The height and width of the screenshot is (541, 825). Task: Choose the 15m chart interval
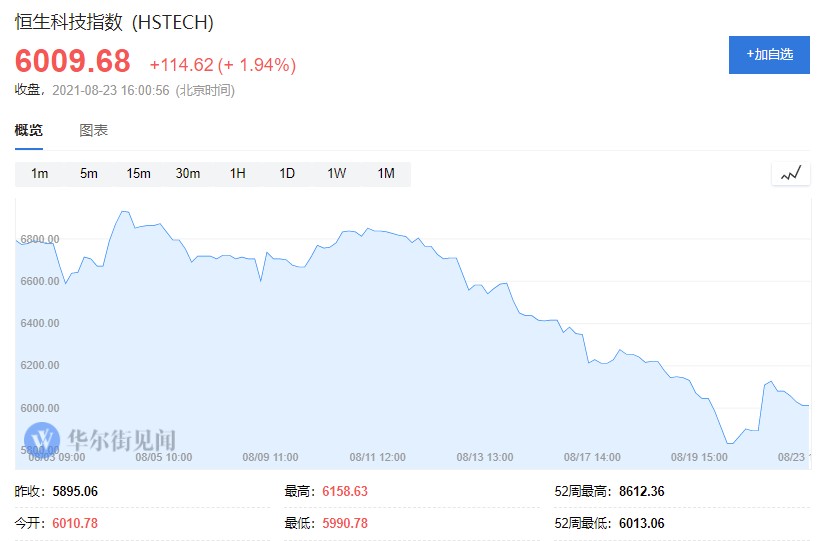coord(138,173)
